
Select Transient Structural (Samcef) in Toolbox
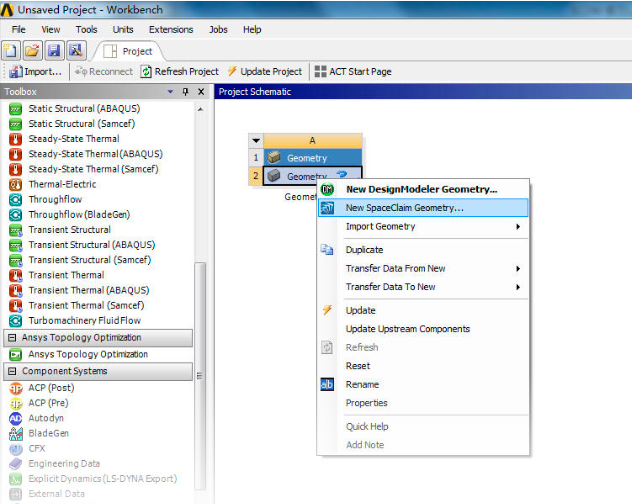click(89, 260)
